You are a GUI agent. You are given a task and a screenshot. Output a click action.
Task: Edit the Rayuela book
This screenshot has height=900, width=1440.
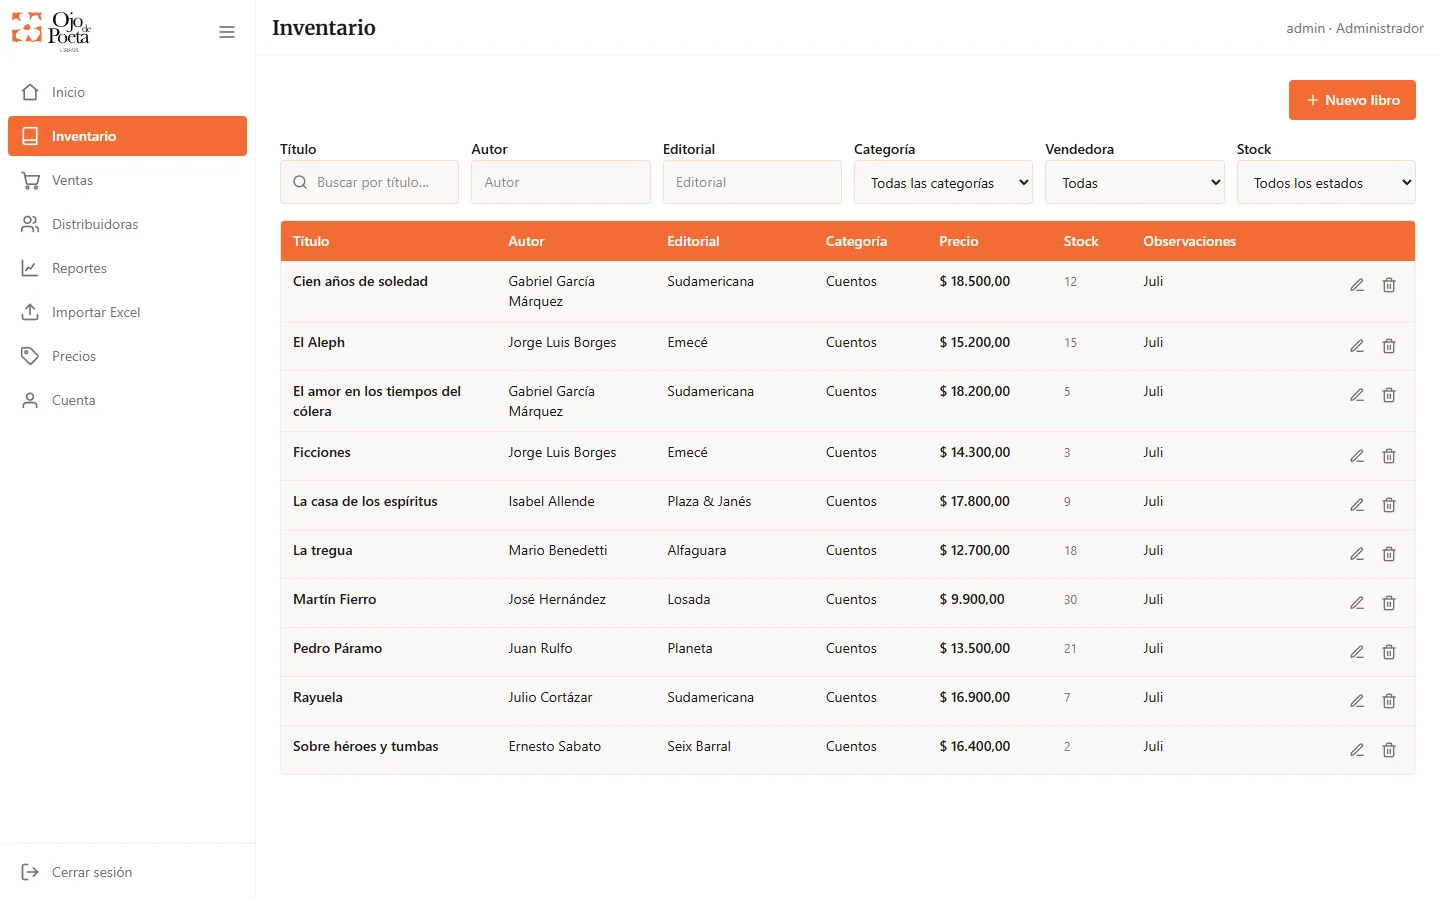coord(1357,701)
